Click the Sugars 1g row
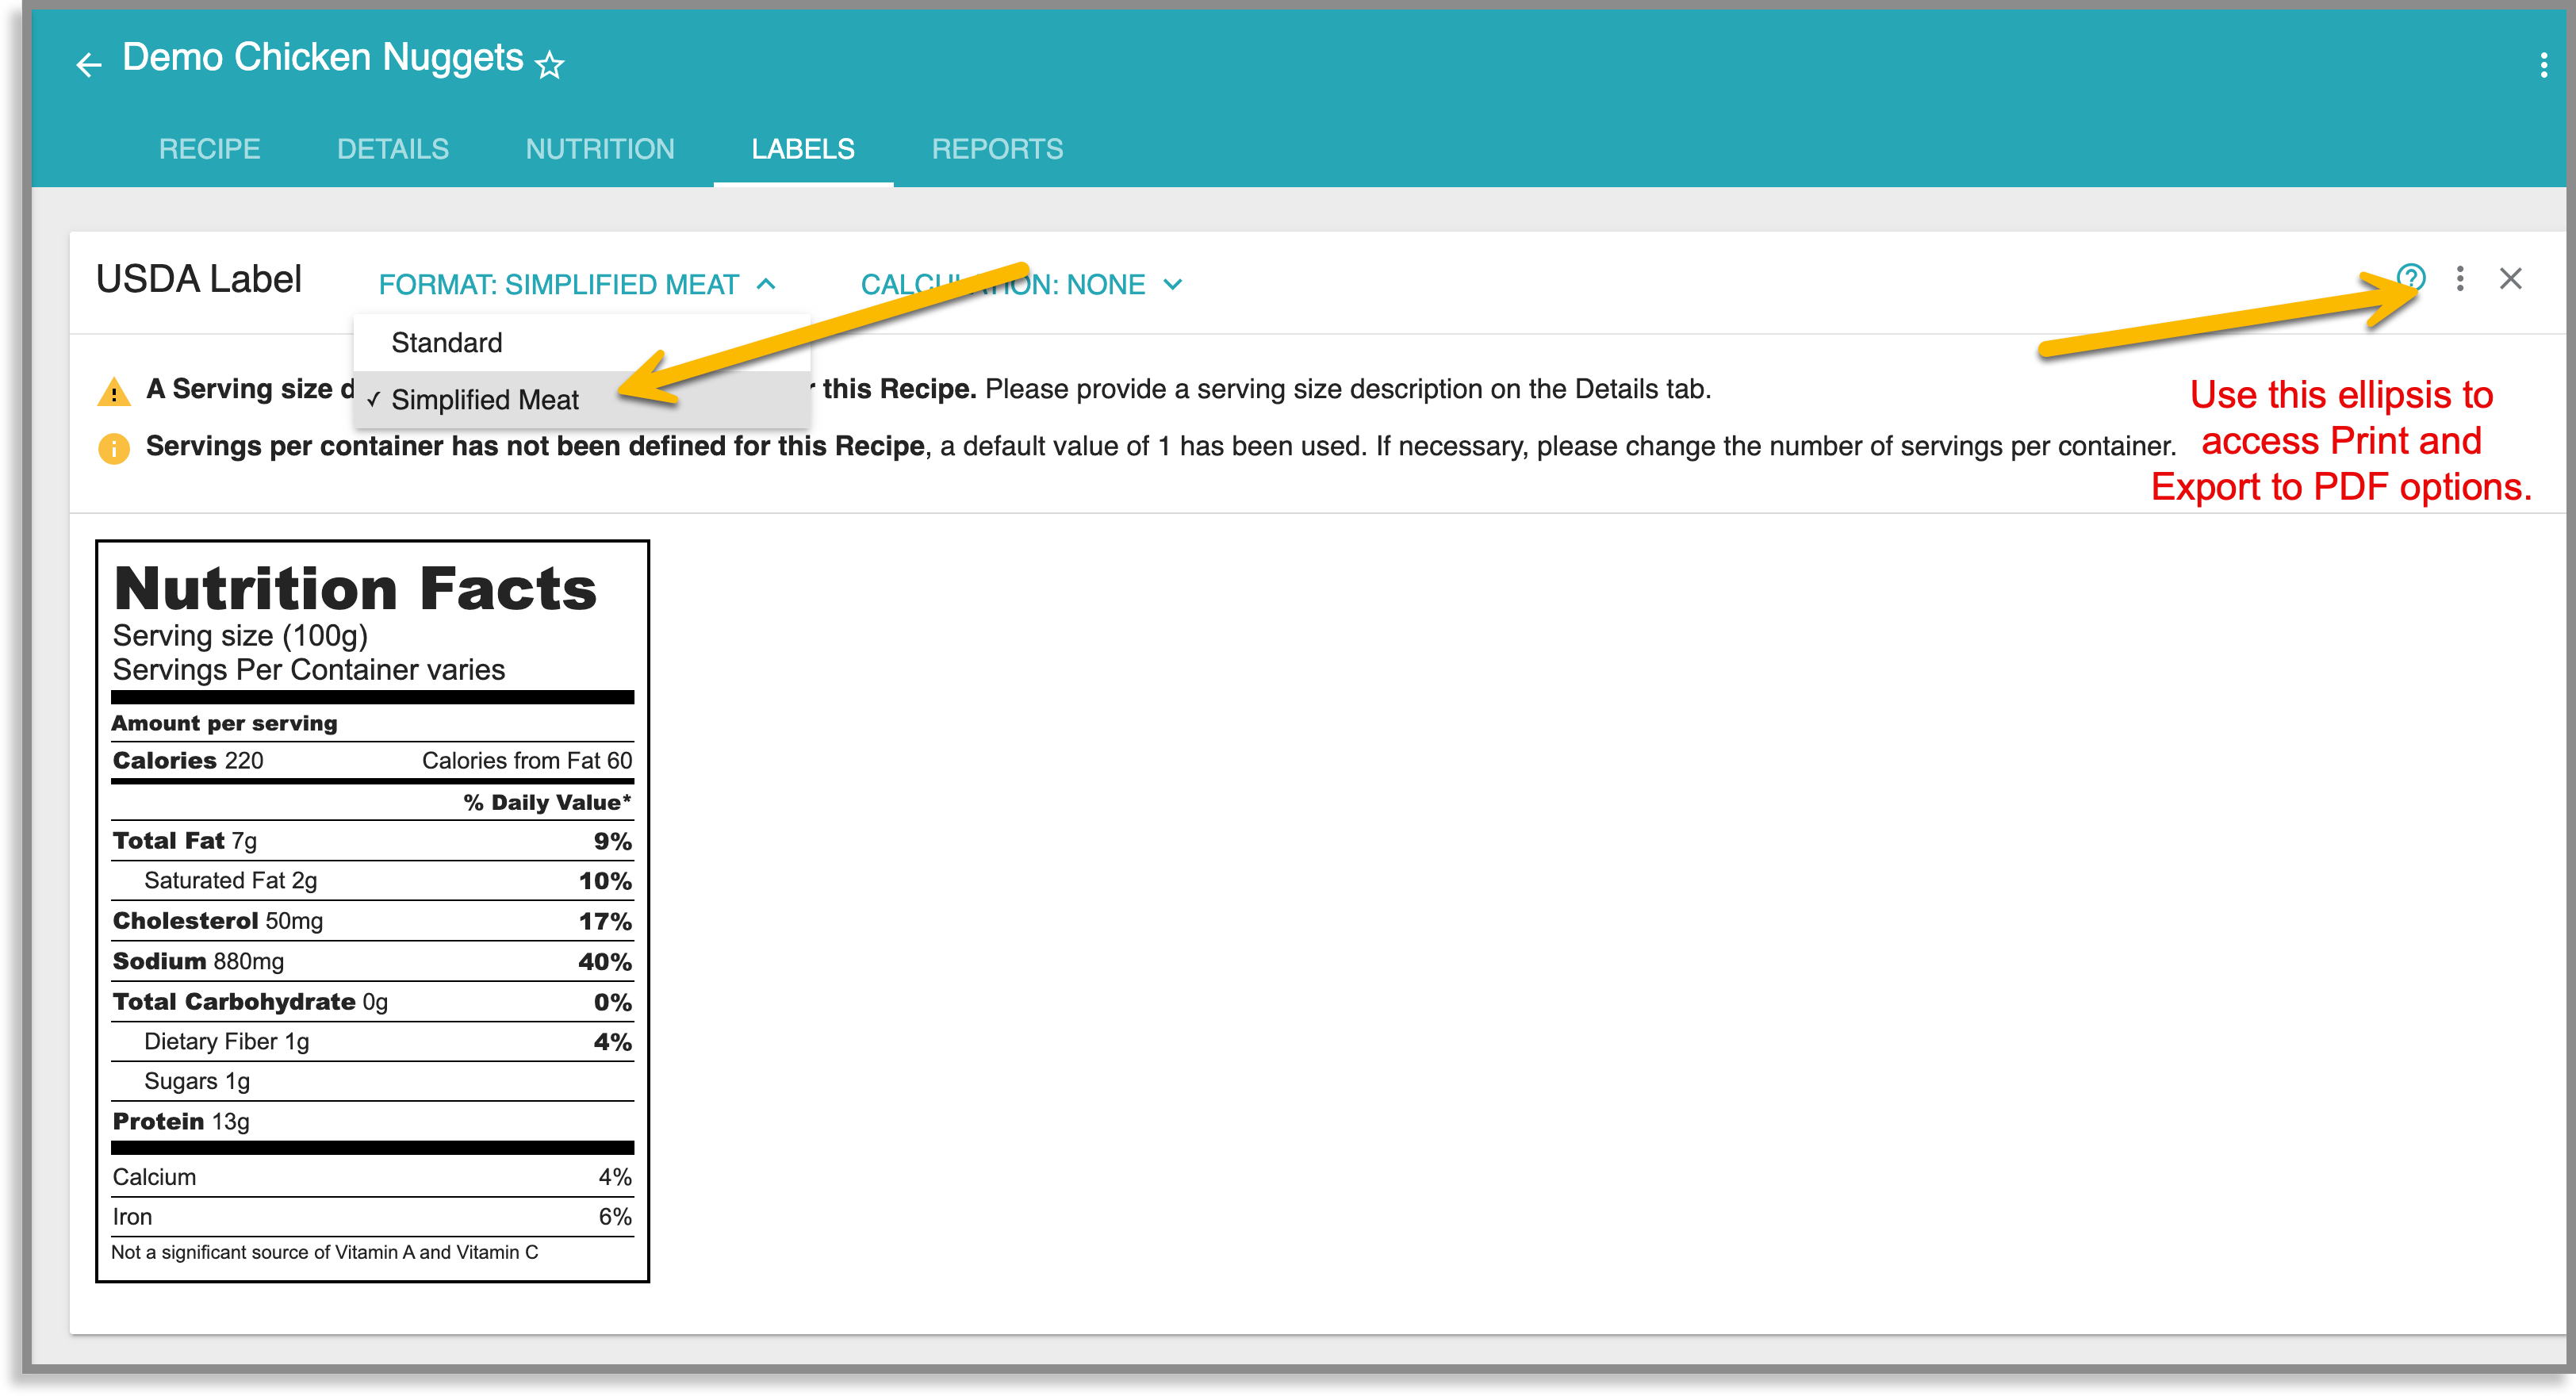 pyautogui.click(x=372, y=1082)
